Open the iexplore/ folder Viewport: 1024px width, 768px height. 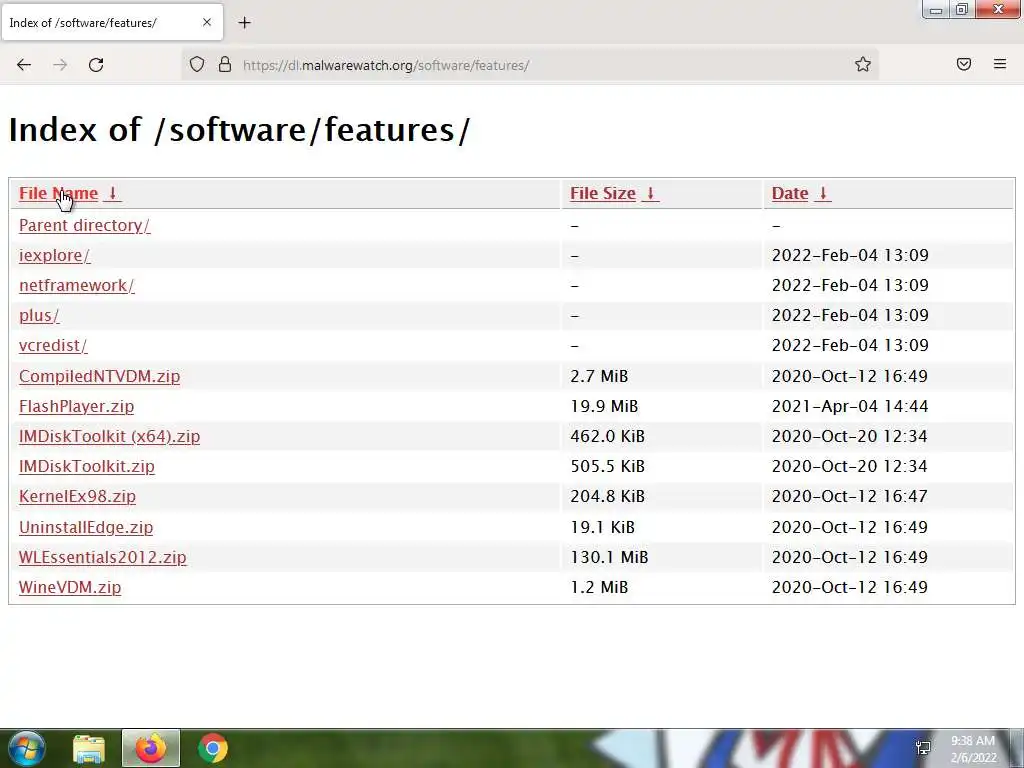pyautogui.click(x=55, y=255)
